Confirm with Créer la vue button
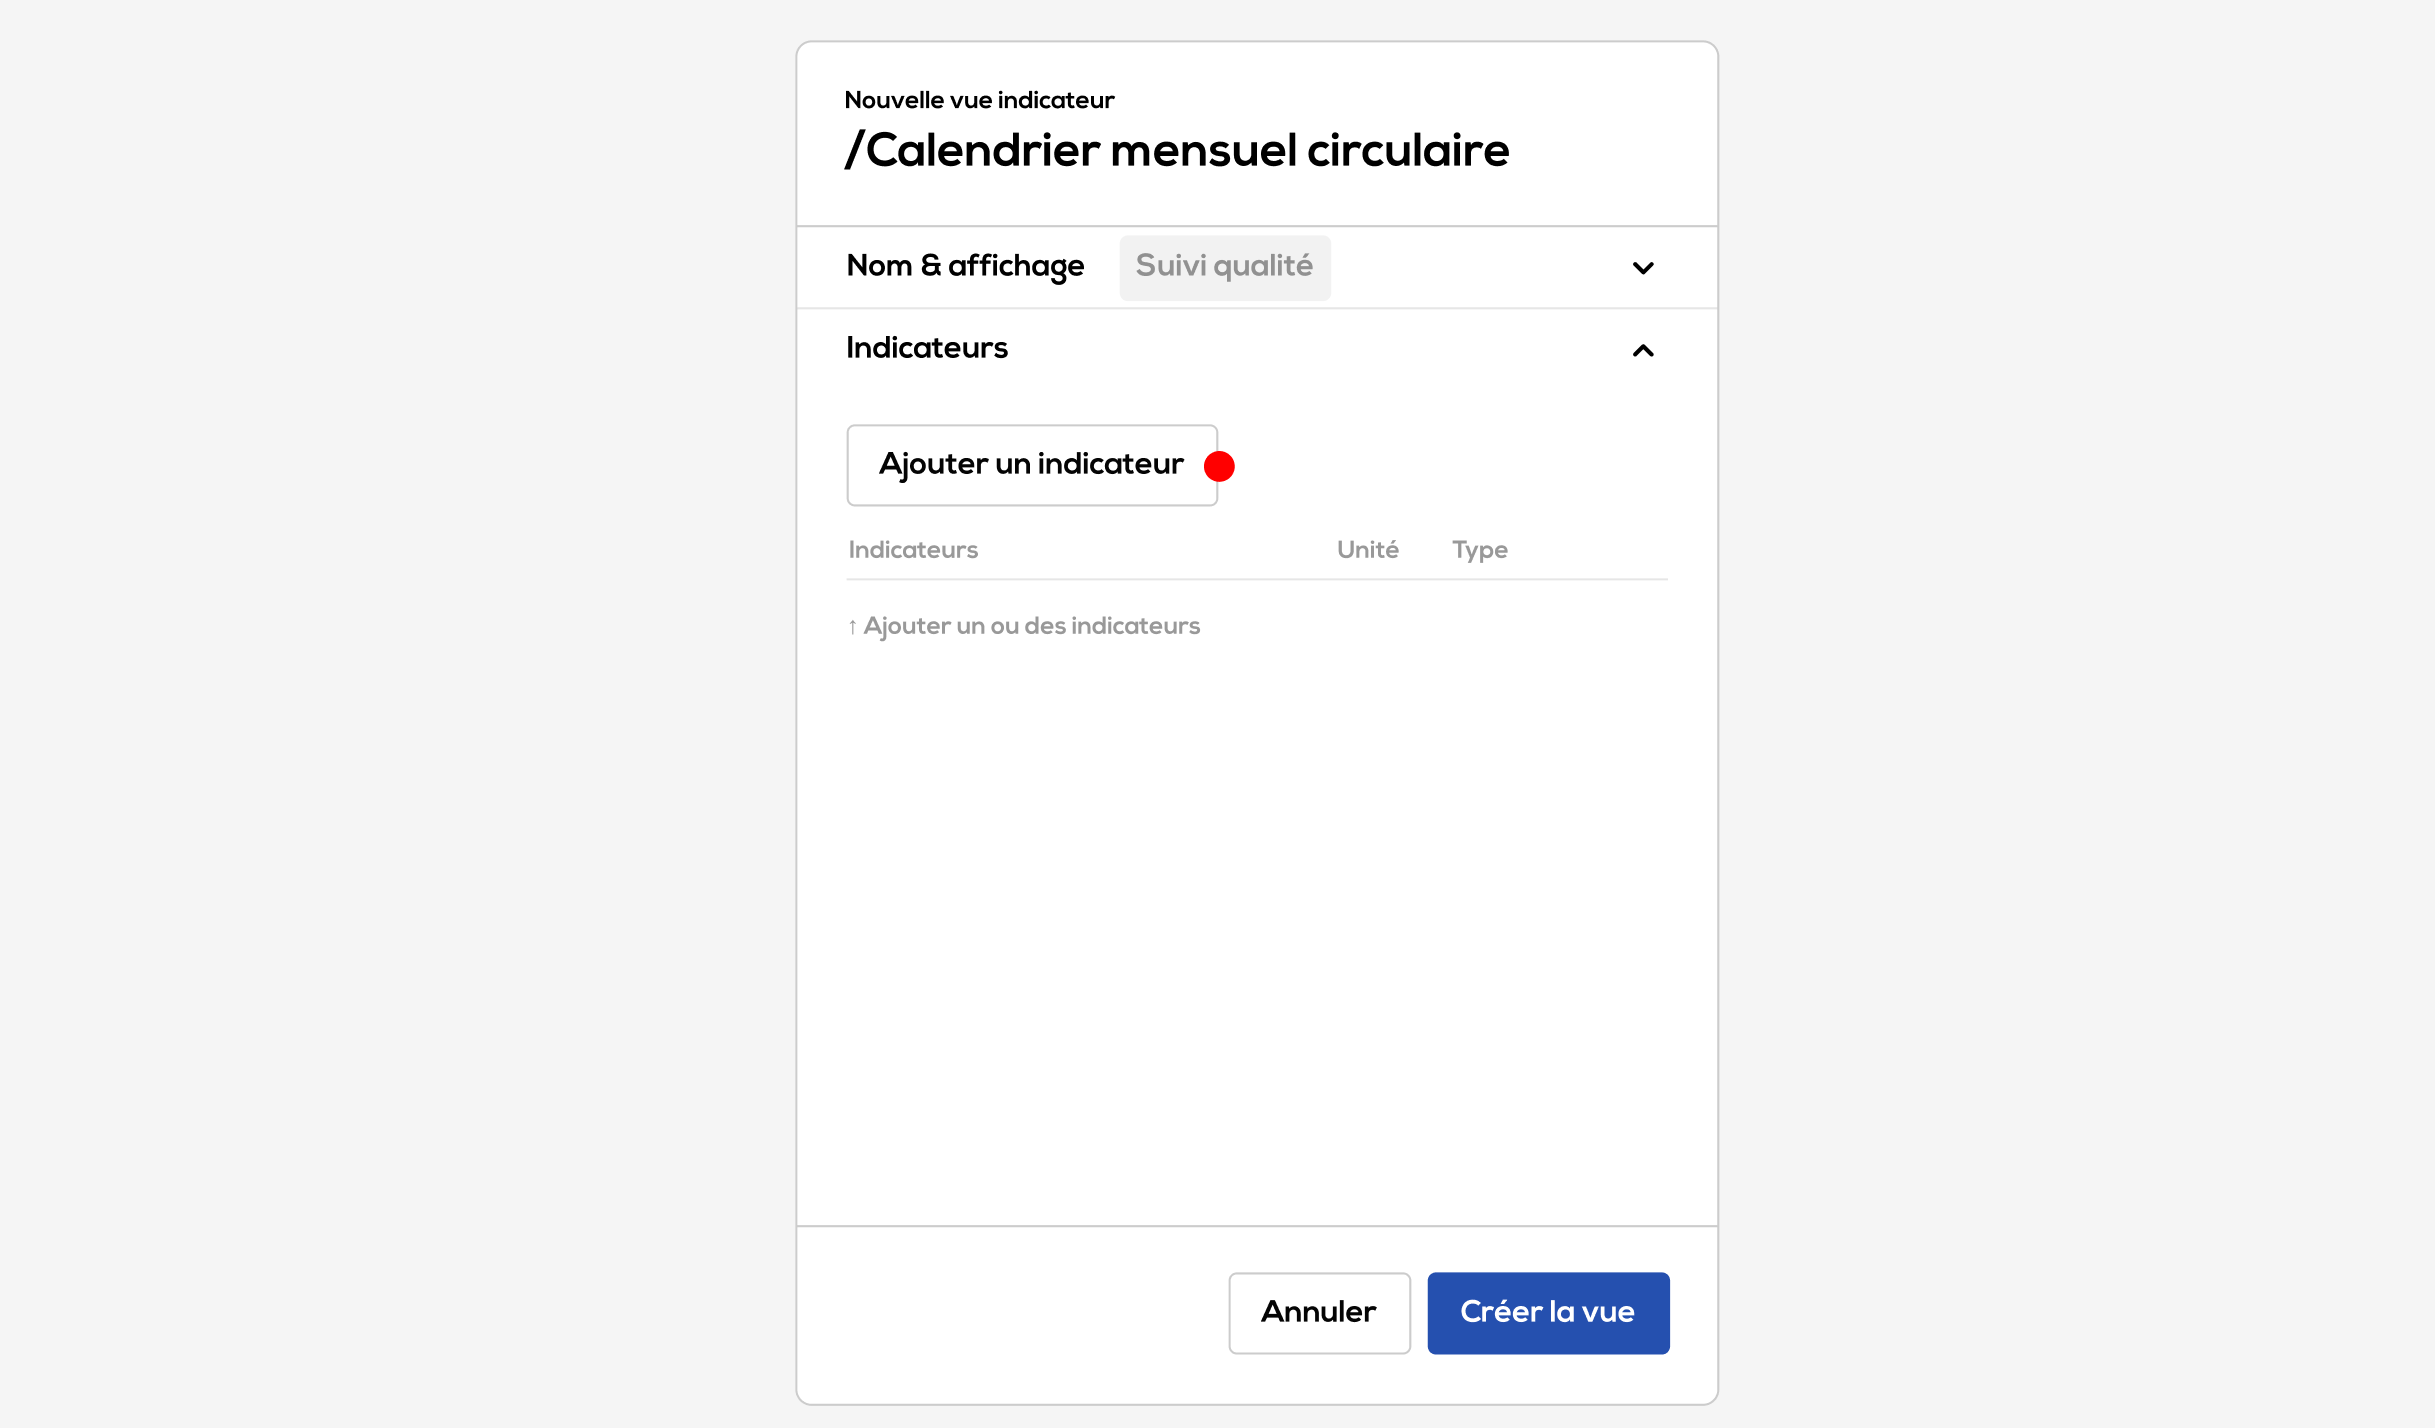The image size is (2435, 1428). (x=1548, y=1312)
